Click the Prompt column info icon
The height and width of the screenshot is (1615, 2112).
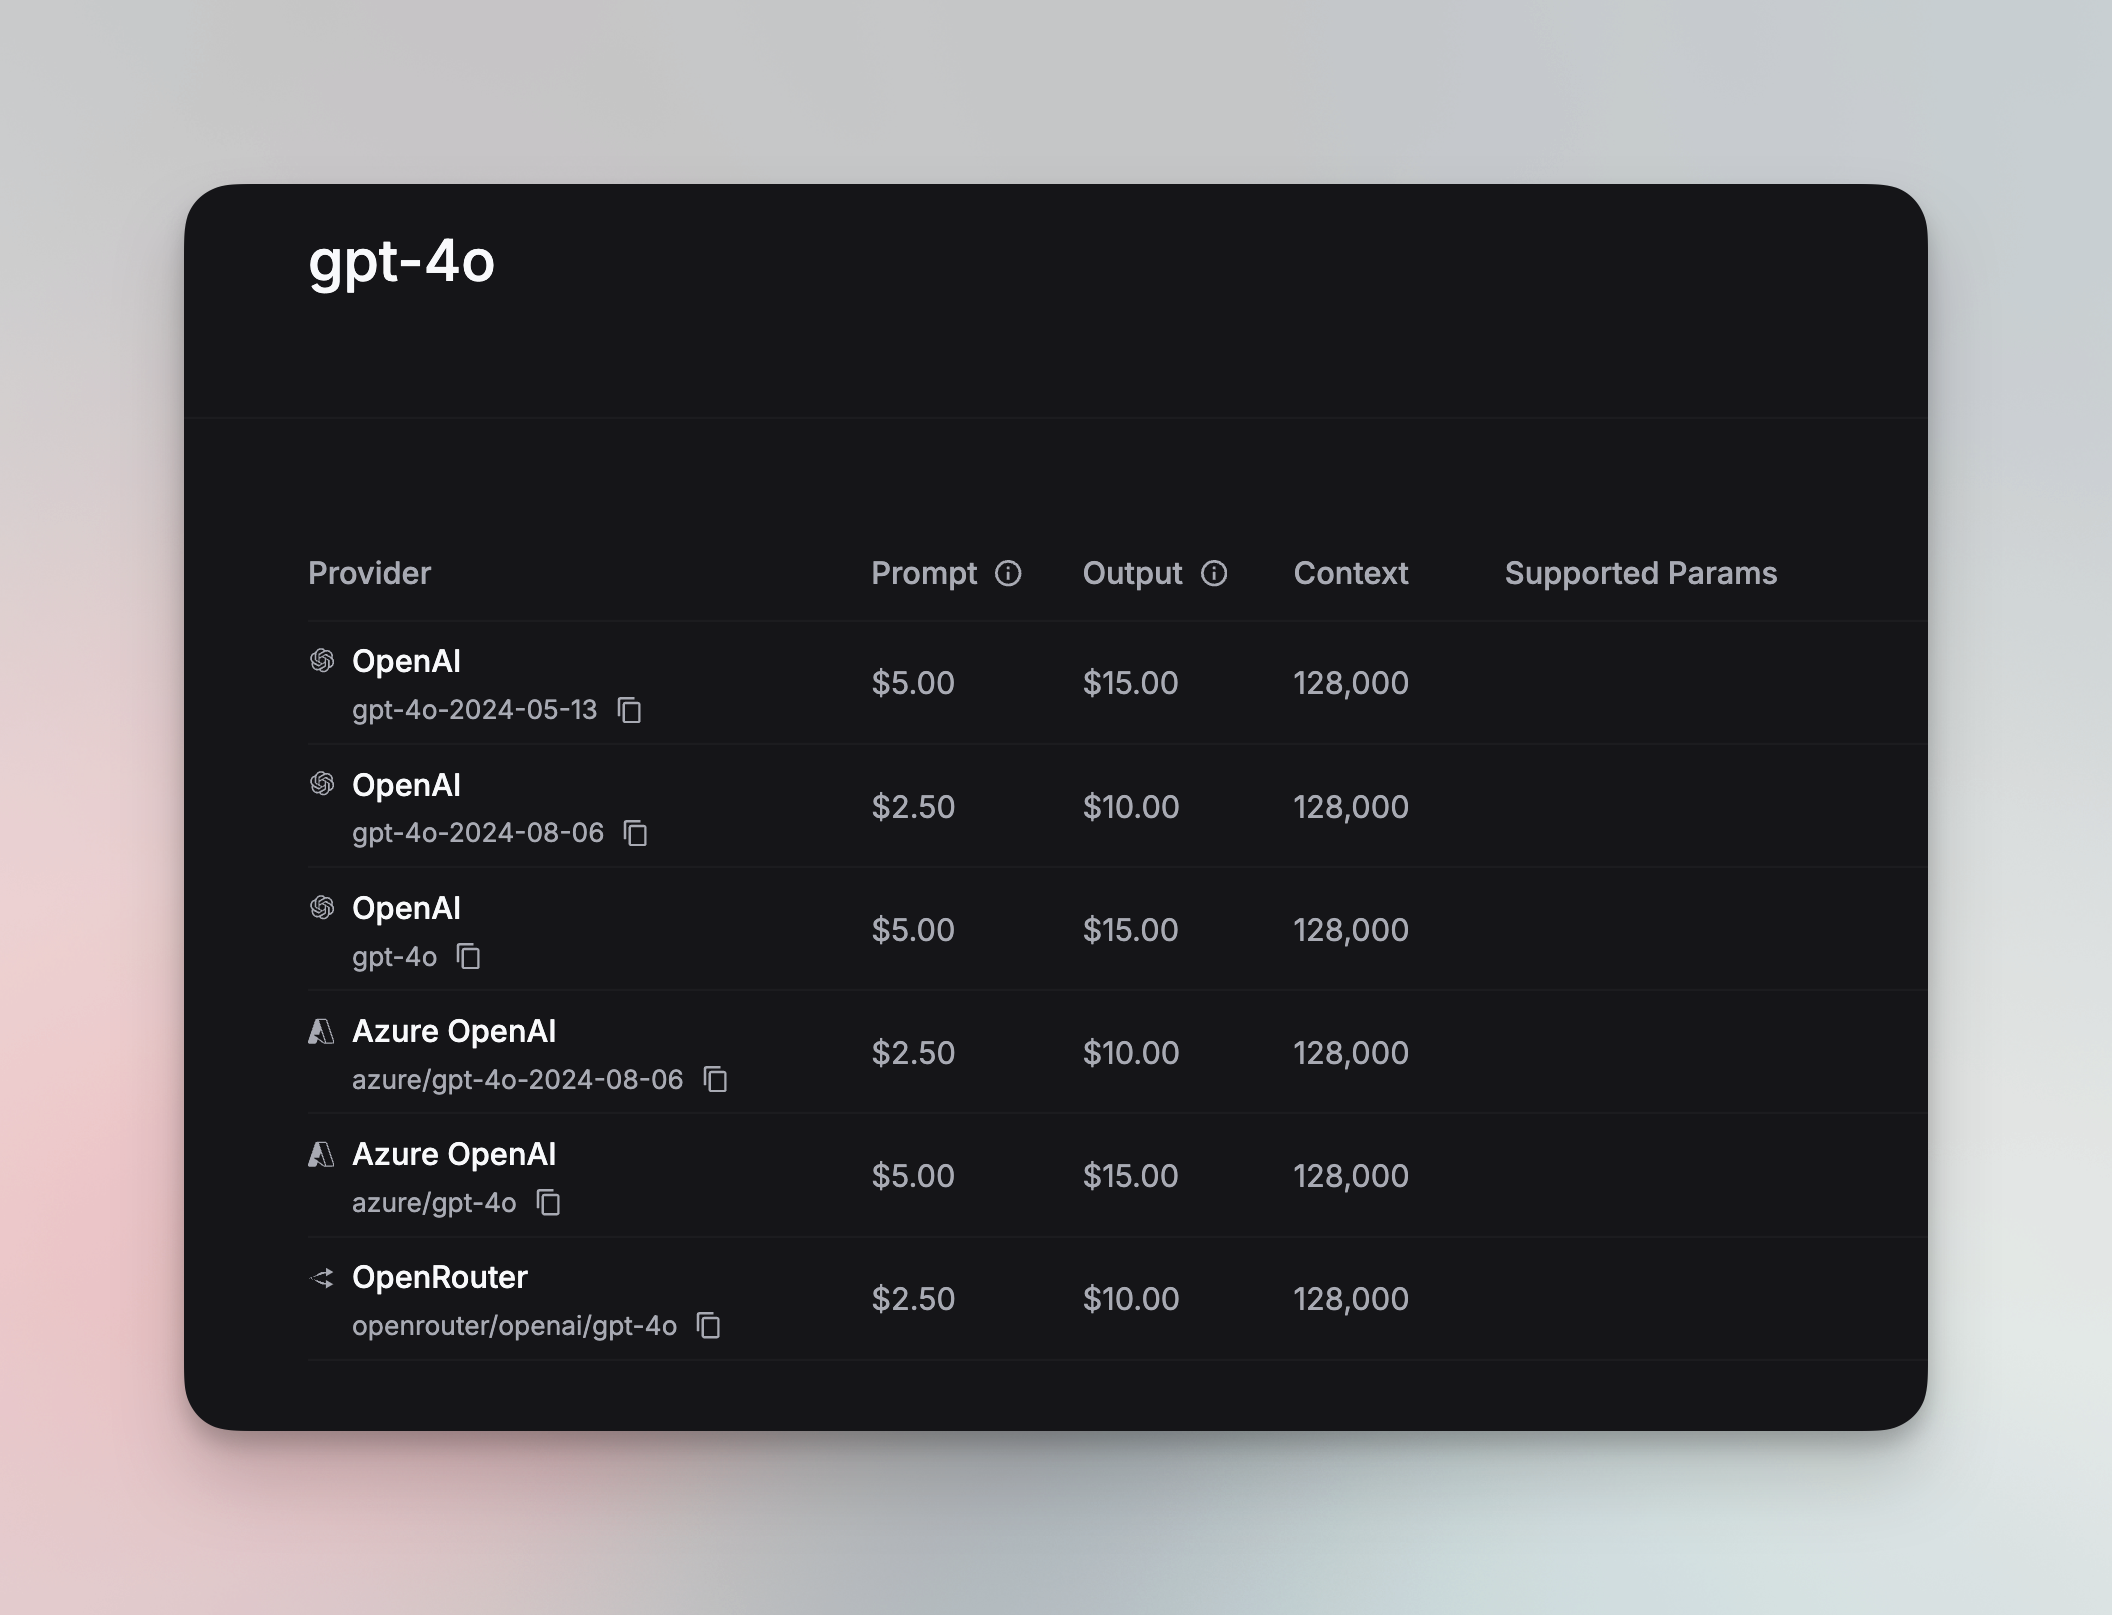[x=1008, y=573]
